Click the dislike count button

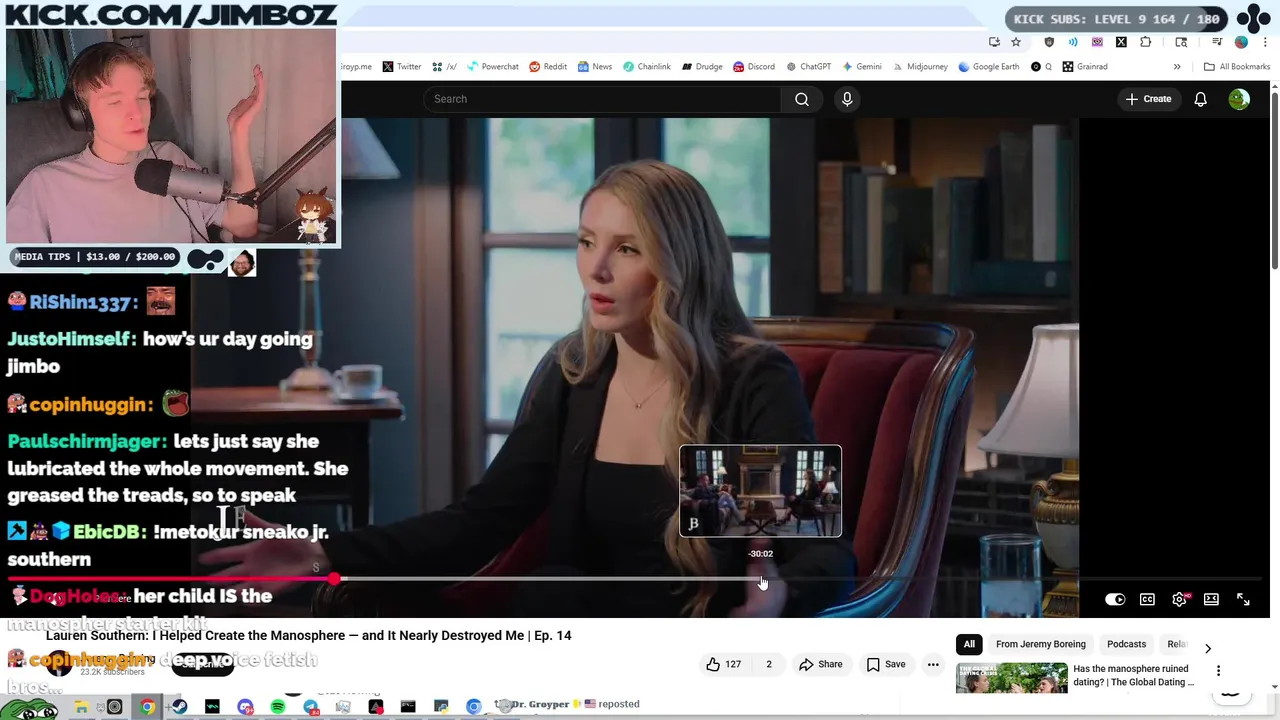coord(768,664)
